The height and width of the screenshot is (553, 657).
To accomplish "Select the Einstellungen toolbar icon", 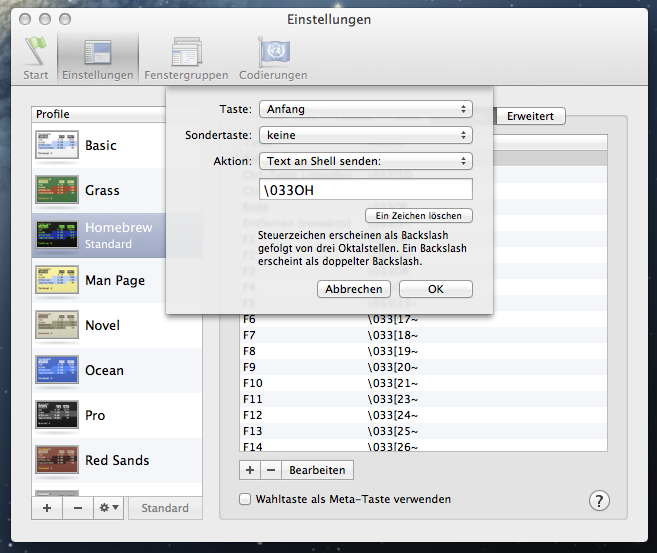I will pyautogui.click(x=98, y=58).
